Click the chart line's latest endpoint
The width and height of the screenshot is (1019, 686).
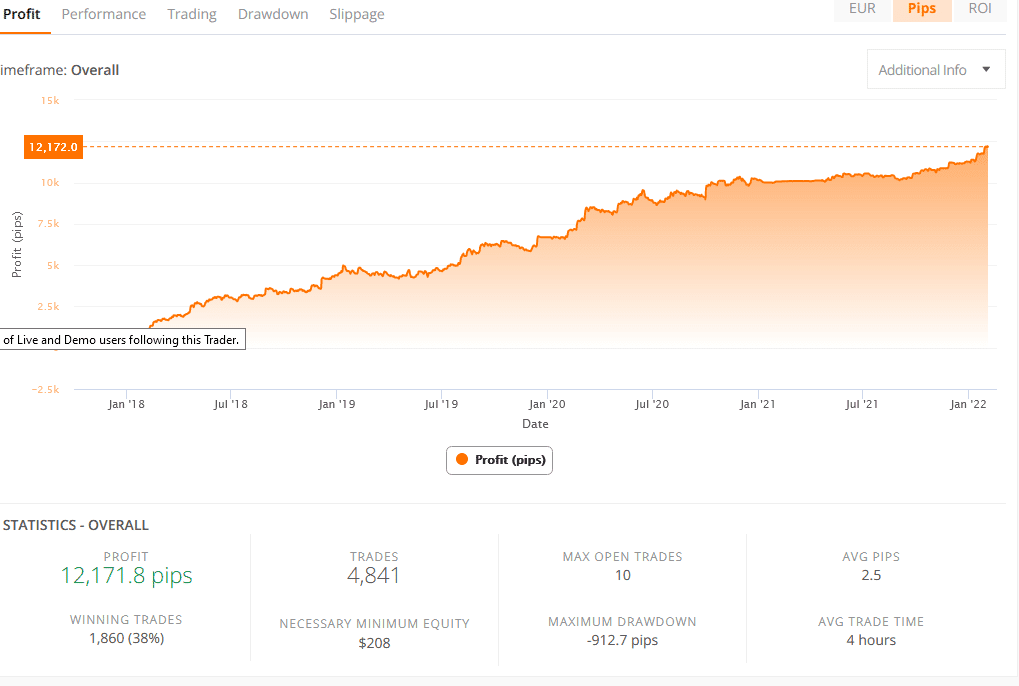coord(987,147)
